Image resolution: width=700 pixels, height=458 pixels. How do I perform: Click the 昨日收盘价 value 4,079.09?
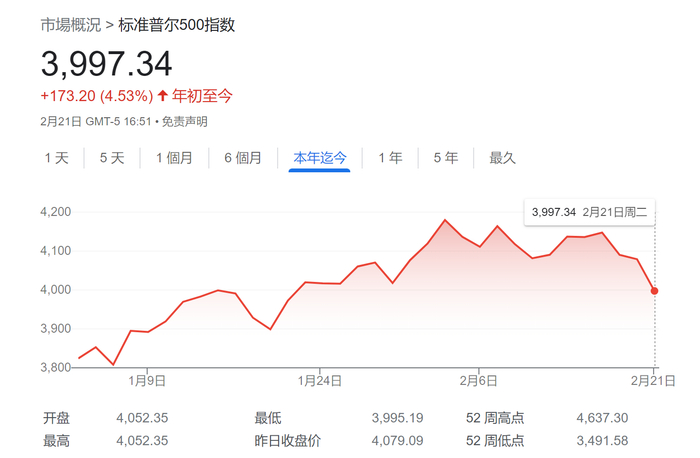click(x=397, y=441)
